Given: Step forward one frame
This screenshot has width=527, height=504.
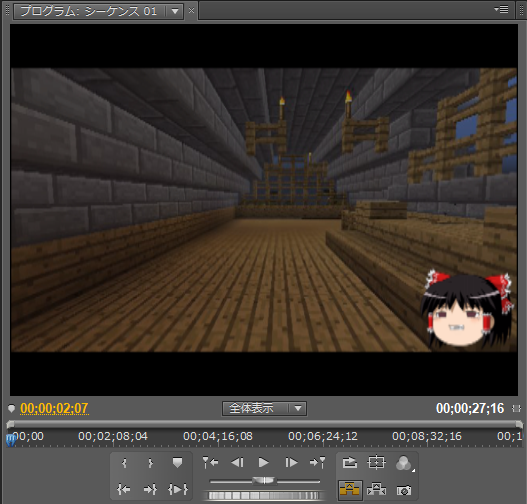Looking at the screenshot, I should 291,463.
